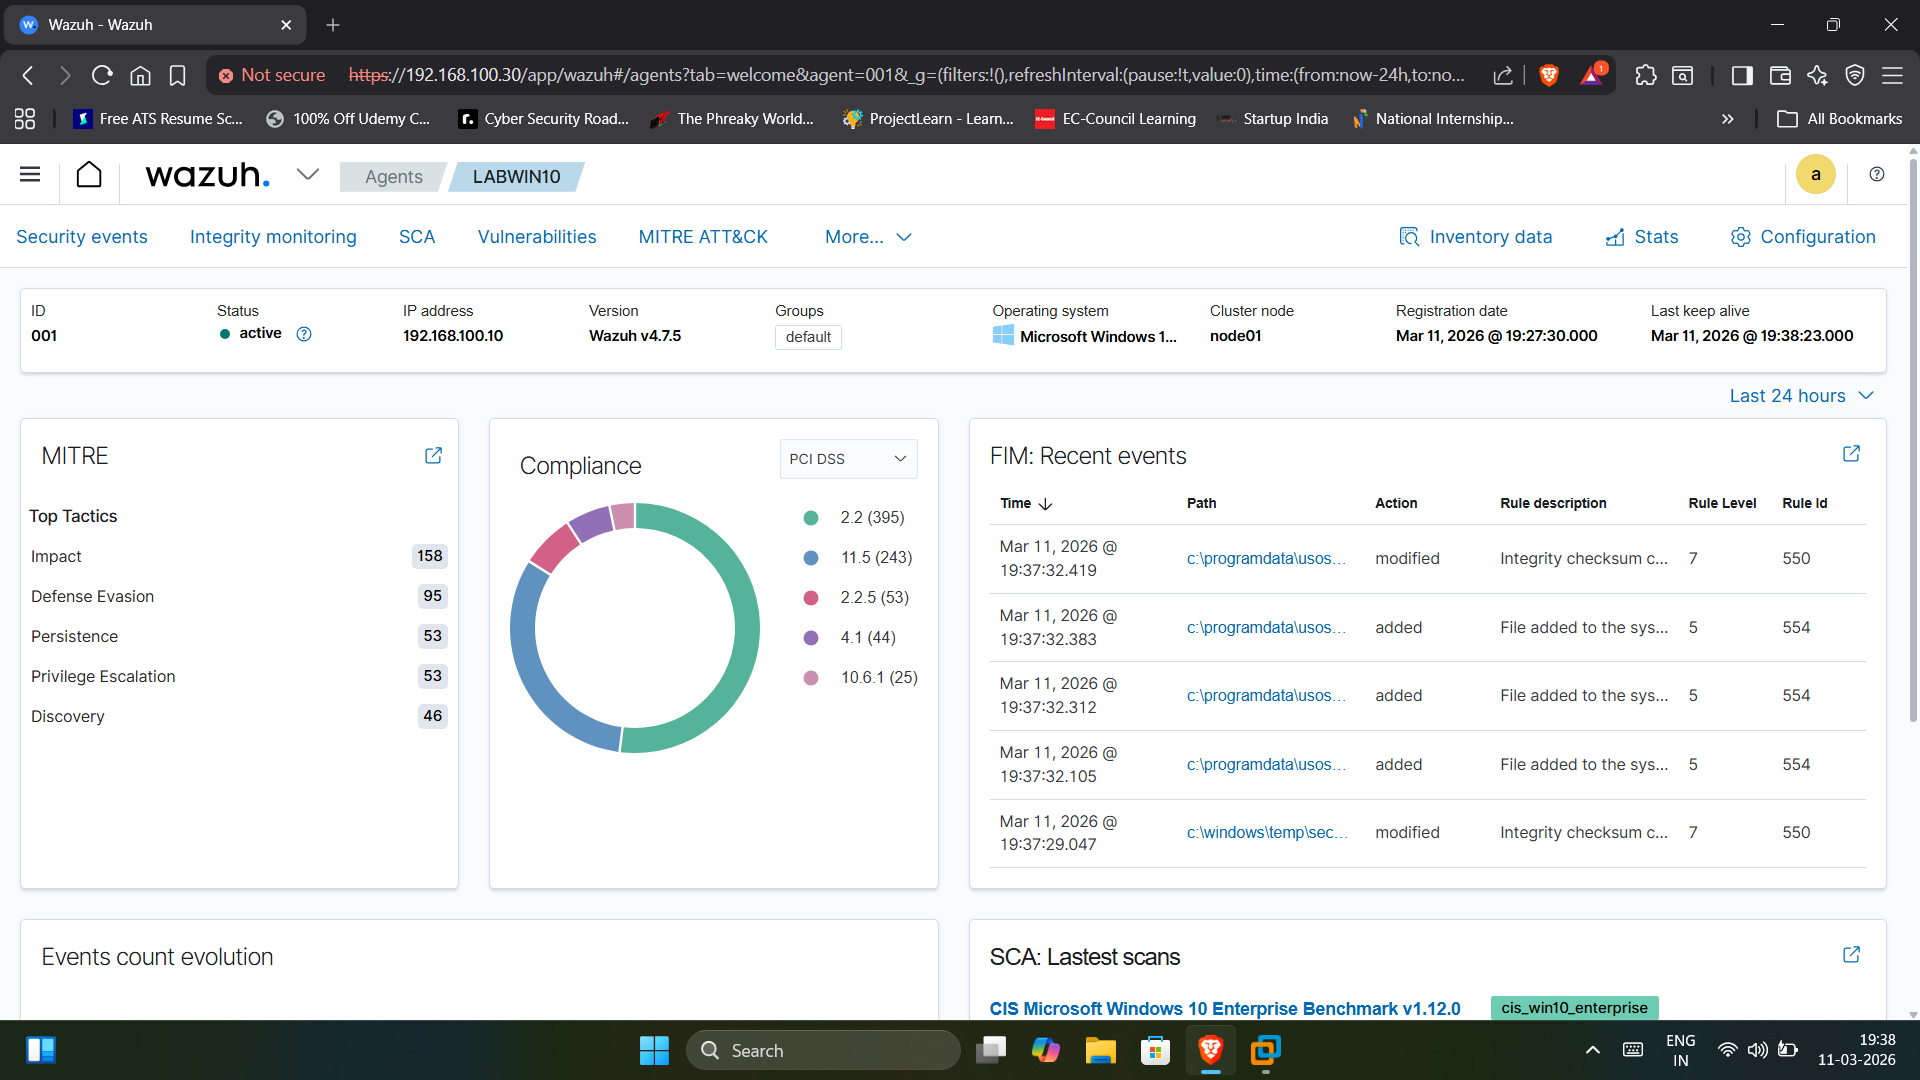Share this page link icon
Screen dimensions: 1920x1080
pos(1503,75)
